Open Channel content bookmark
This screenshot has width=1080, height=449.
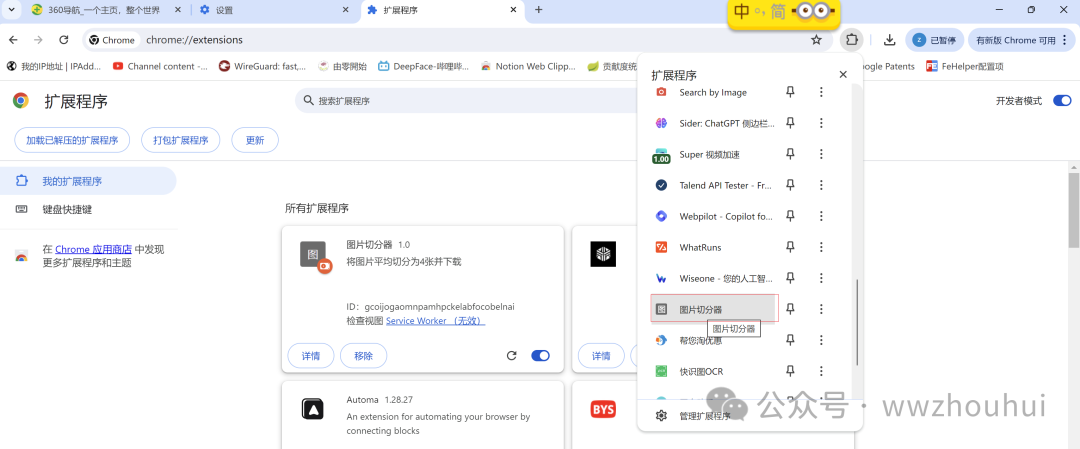coord(160,67)
